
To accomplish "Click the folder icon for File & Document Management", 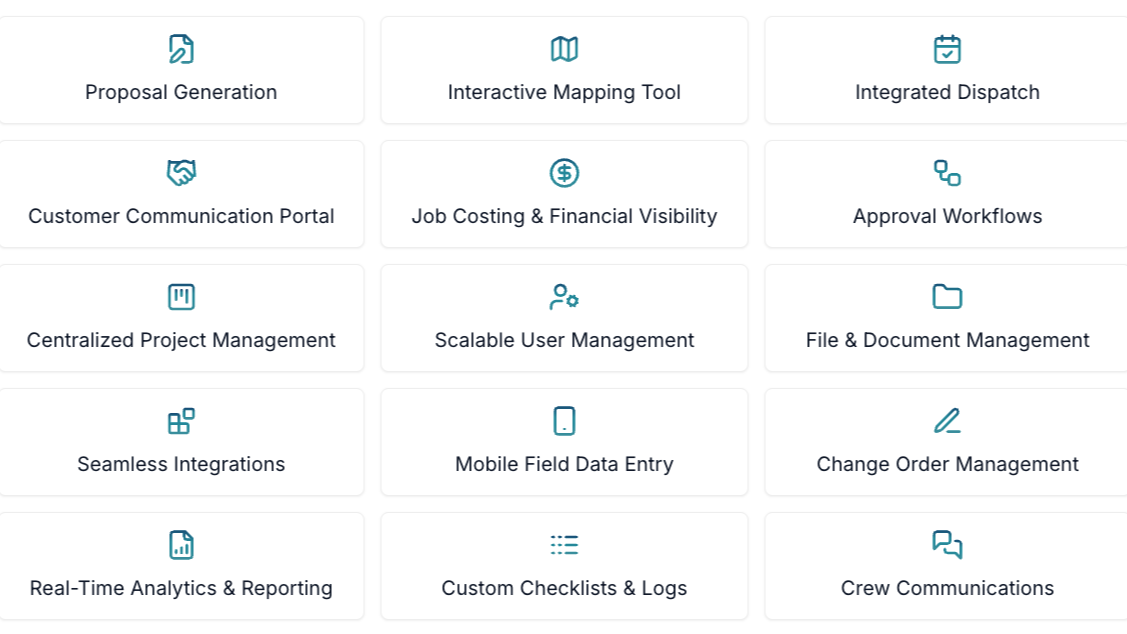I will 947,297.
